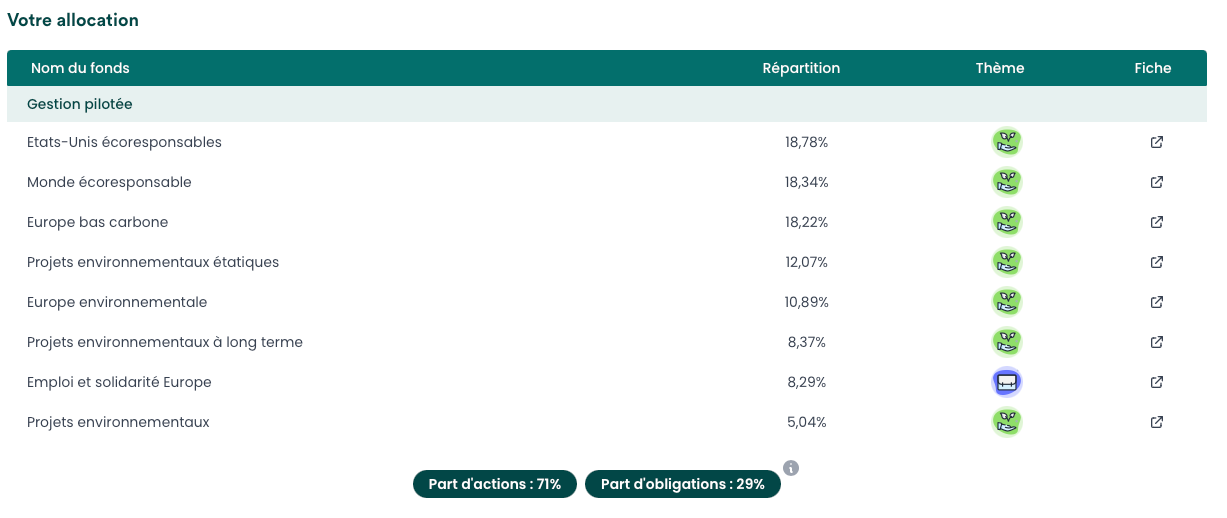Click the Nom du fonds column header
Viewport: 1227px width, 518px height.
pos(80,68)
